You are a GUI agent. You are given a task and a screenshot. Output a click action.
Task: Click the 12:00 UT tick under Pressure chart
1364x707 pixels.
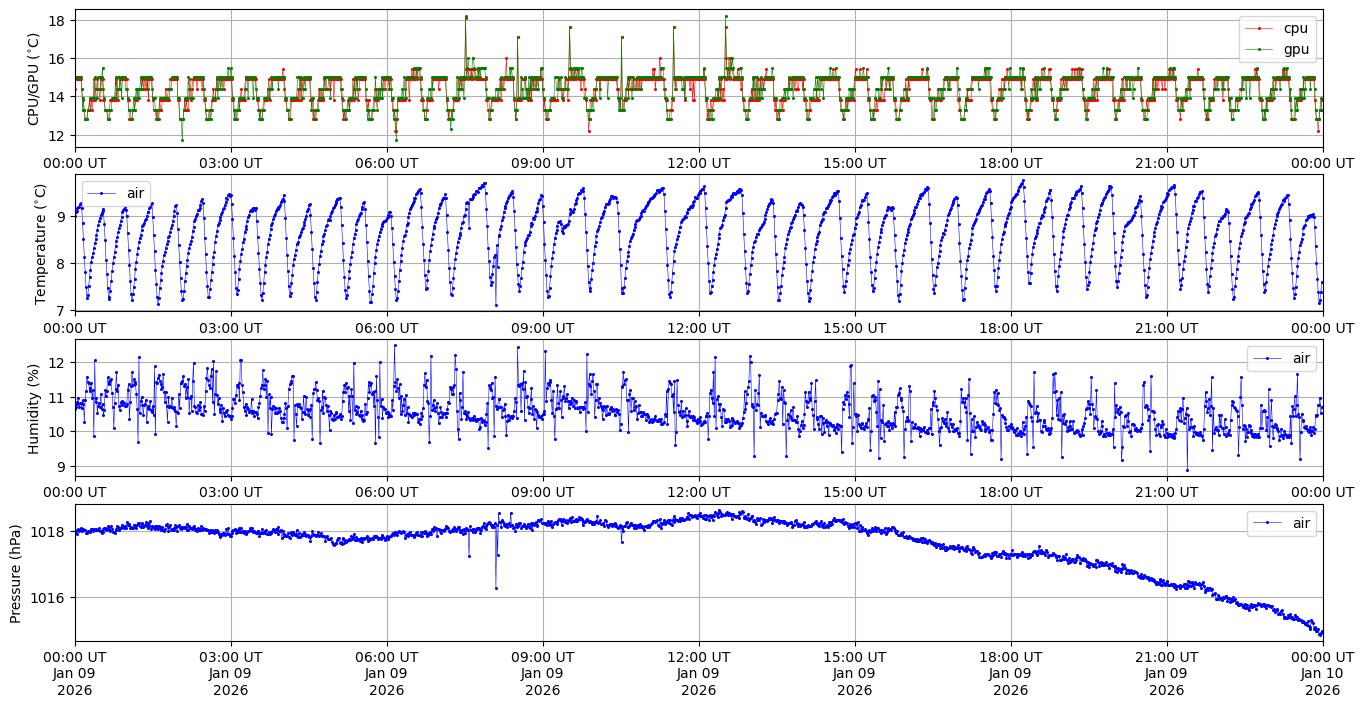698,657
